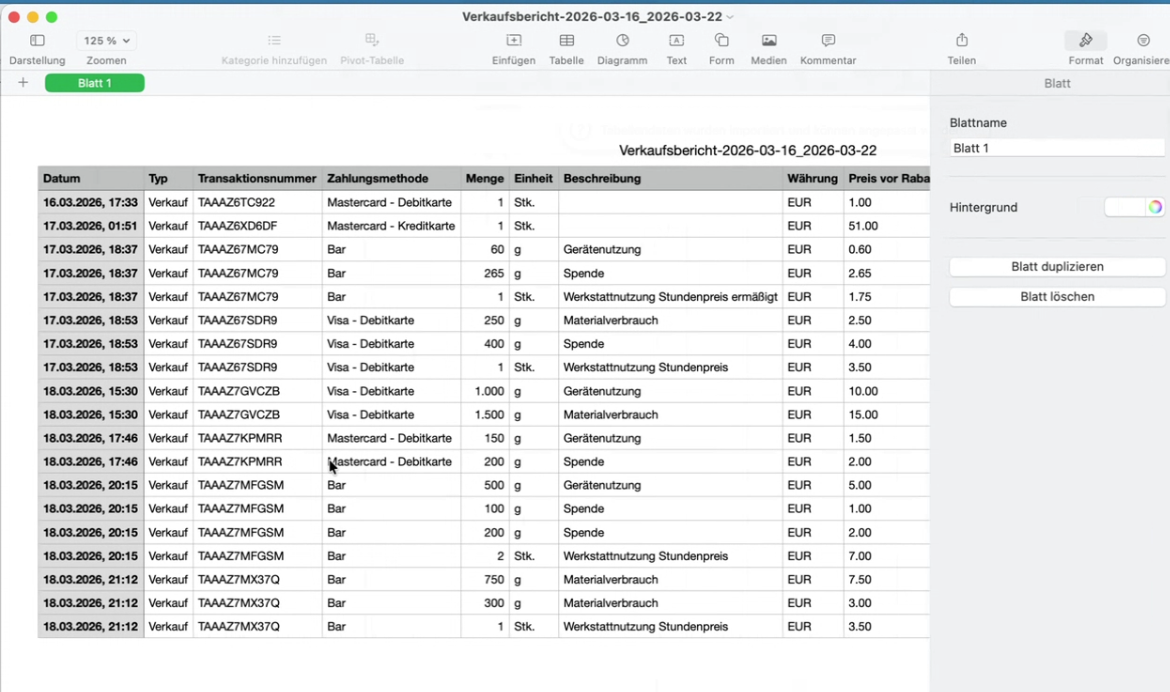Select the Transaktionsnummer column header

click(257, 178)
